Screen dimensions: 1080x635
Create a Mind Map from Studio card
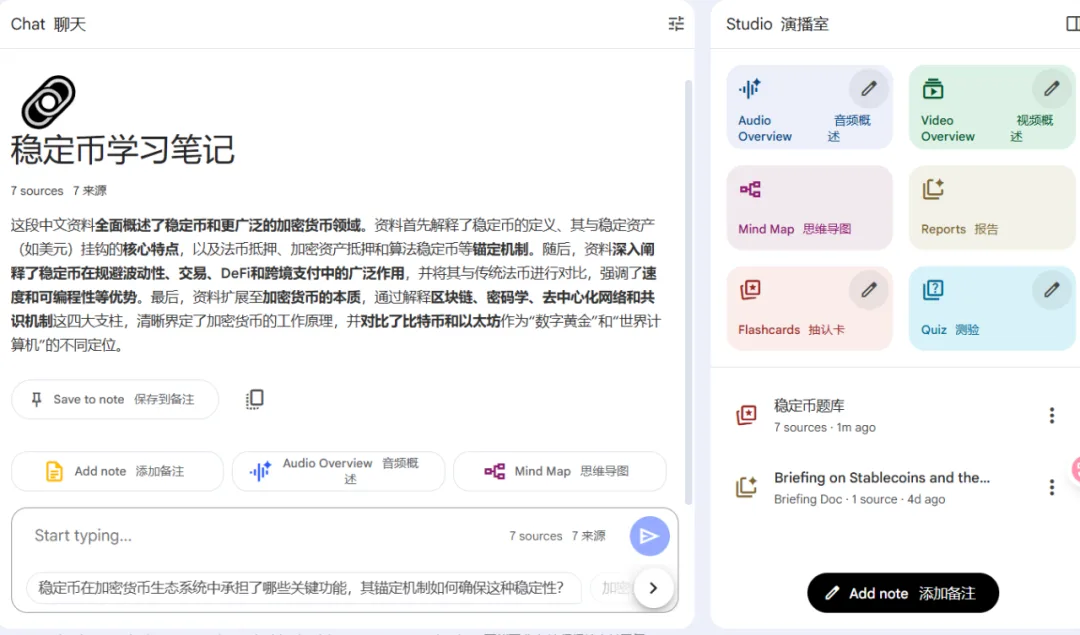(809, 207)
